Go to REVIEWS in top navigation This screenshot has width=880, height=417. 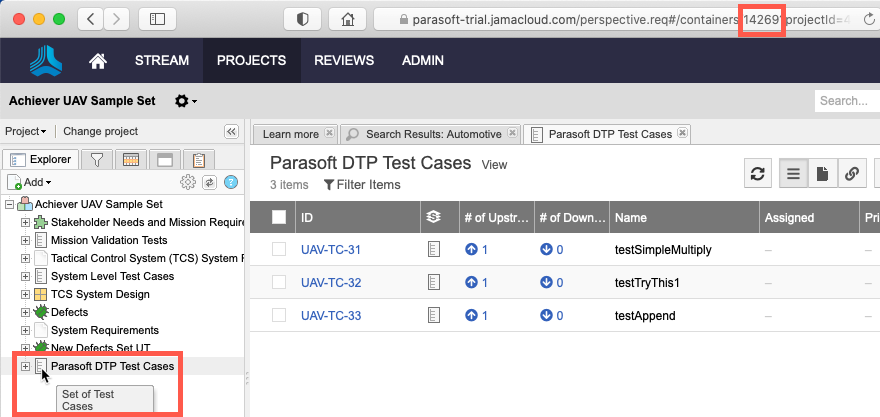point(344,61)
